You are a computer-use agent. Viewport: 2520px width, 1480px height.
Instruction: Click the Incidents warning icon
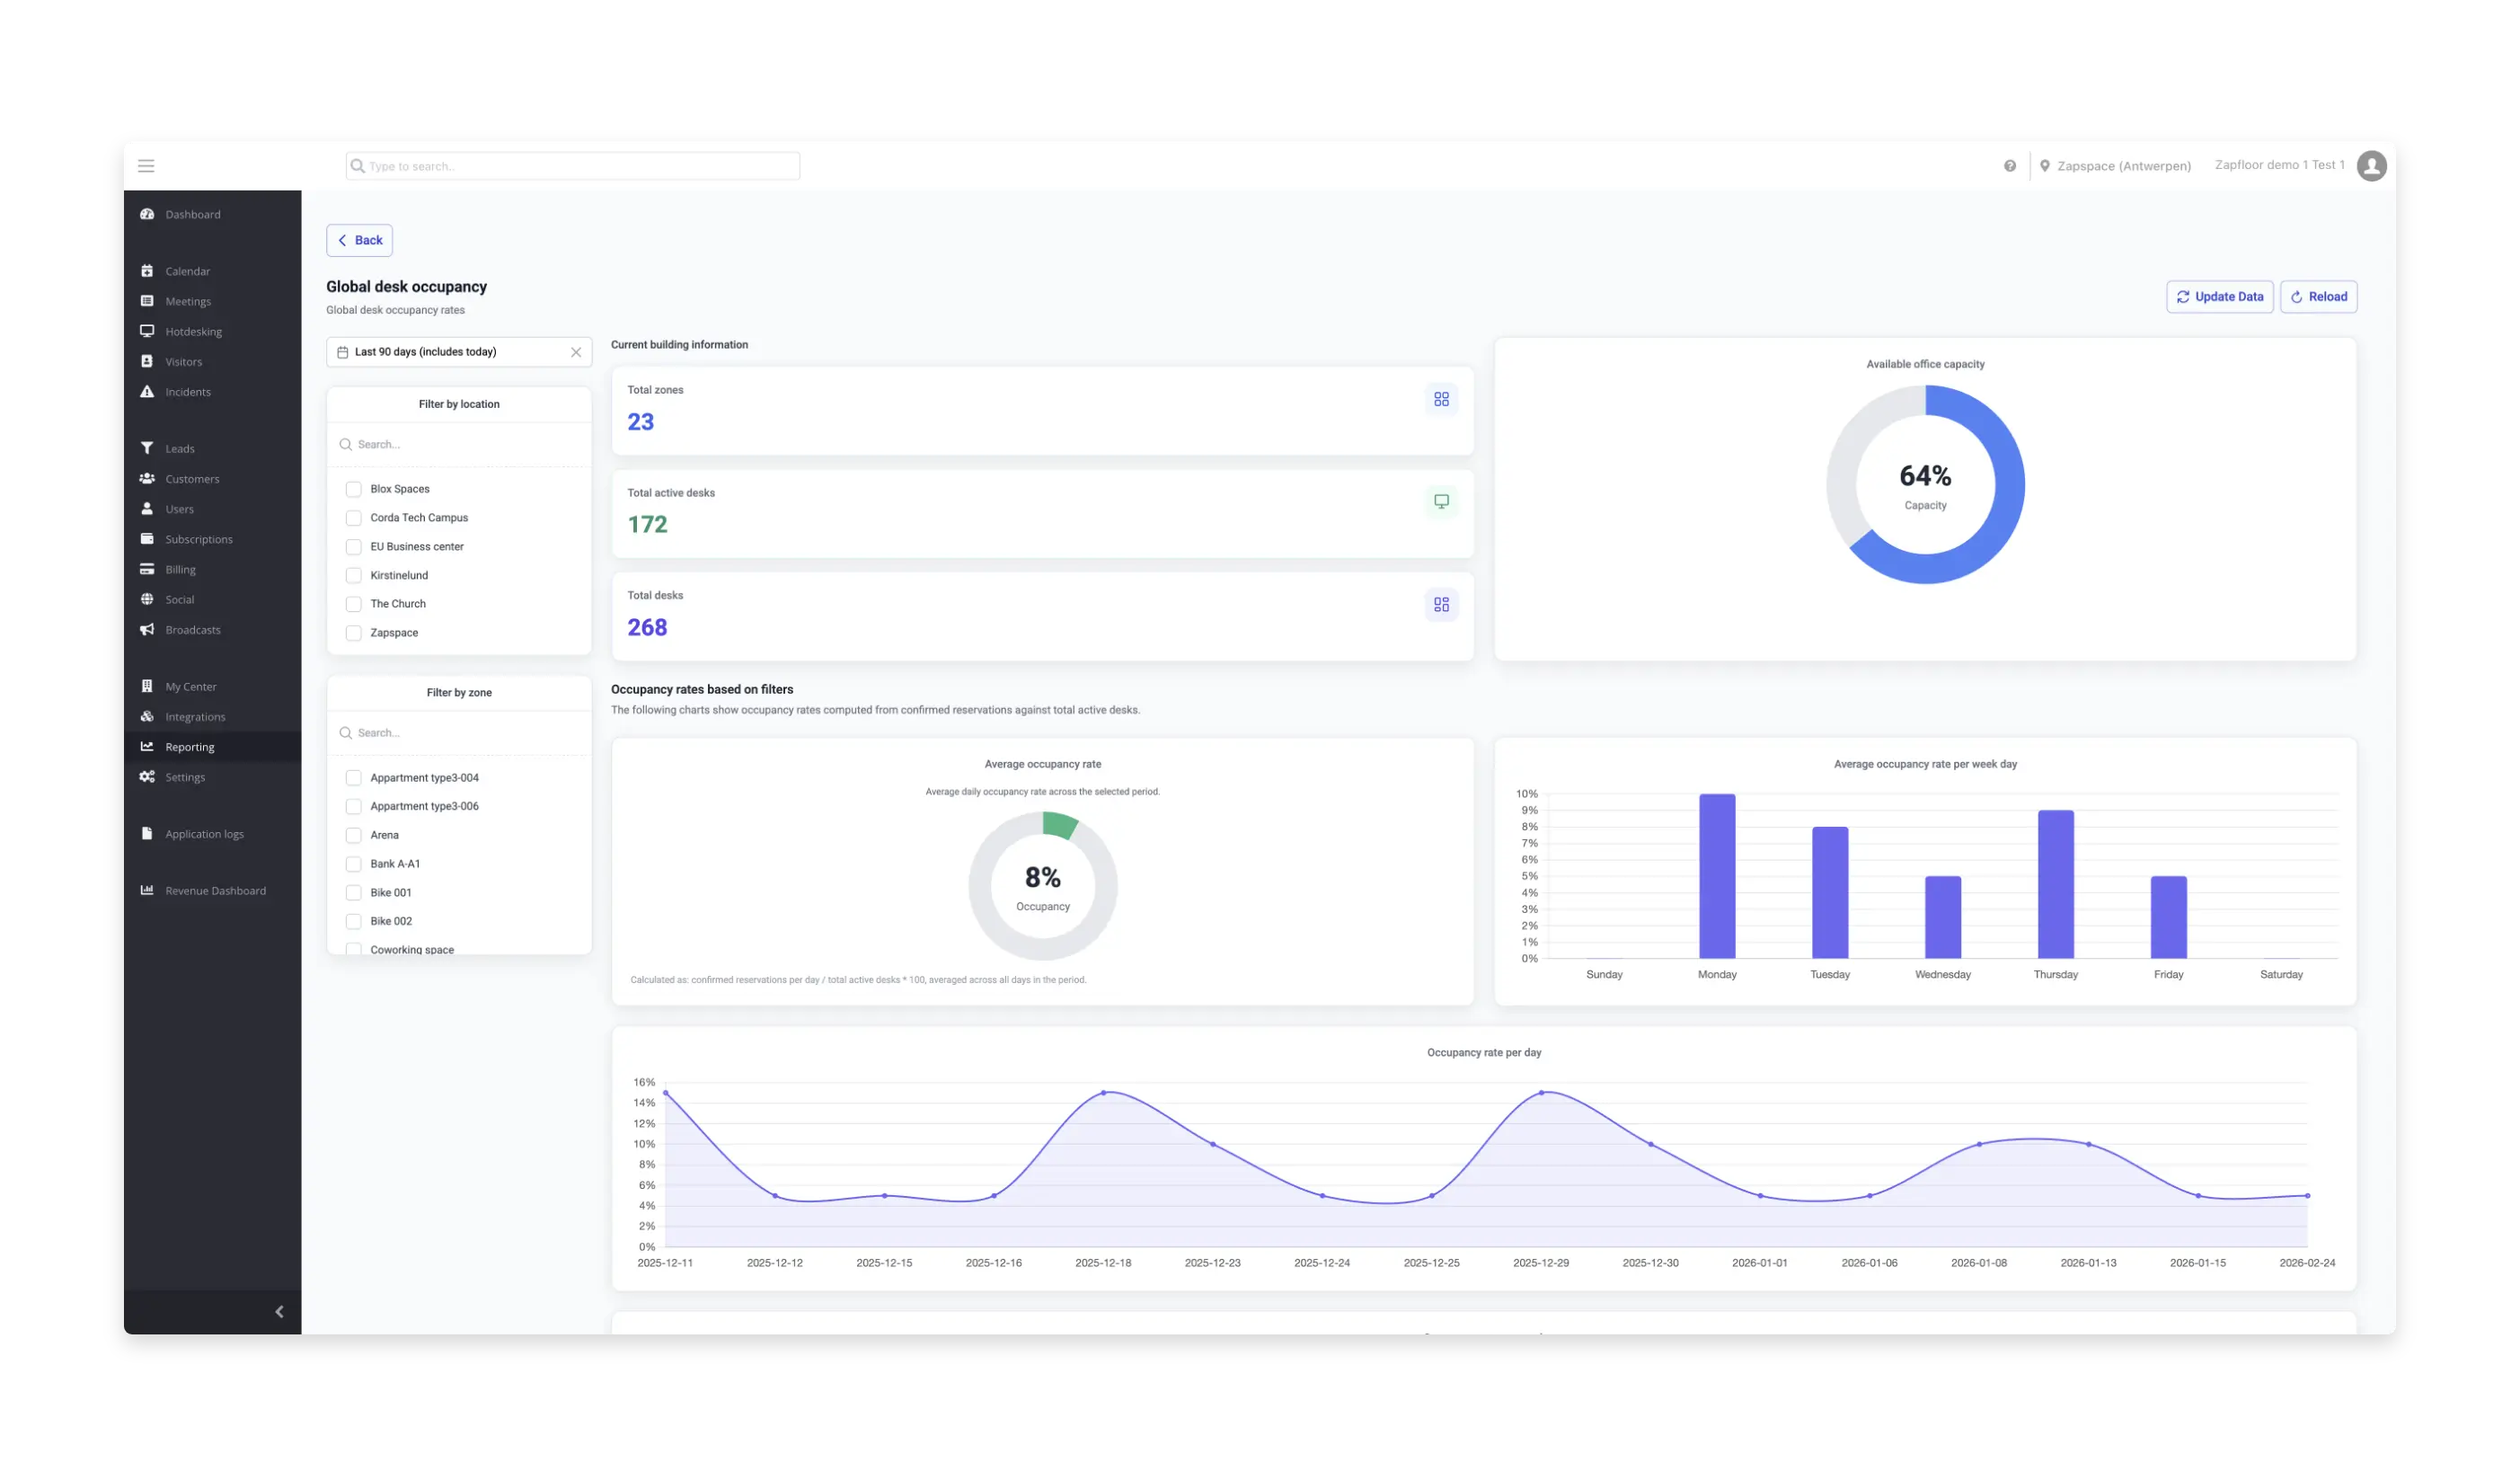147,392
